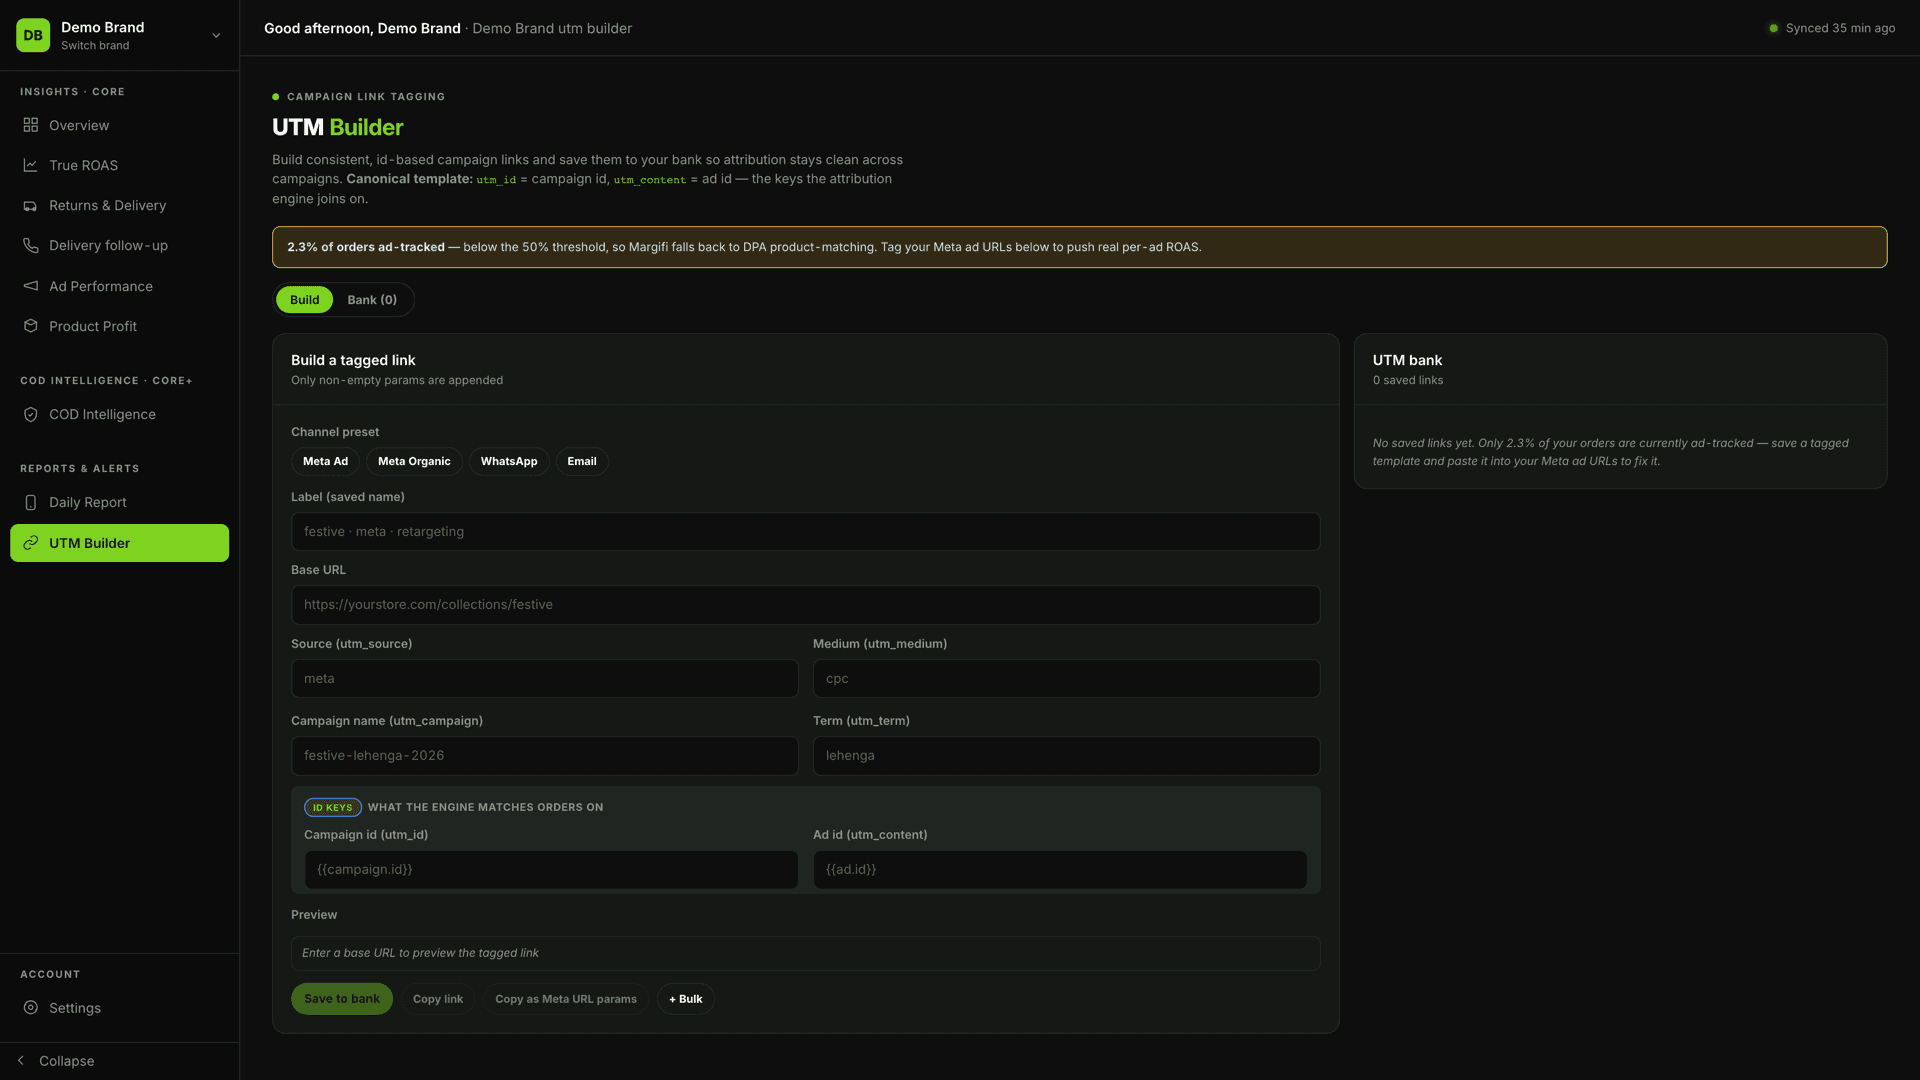Click the 'CAMPAIGN LINK TAGGING' label
The image size is (1920, 1080).
[x=366, y=97]
